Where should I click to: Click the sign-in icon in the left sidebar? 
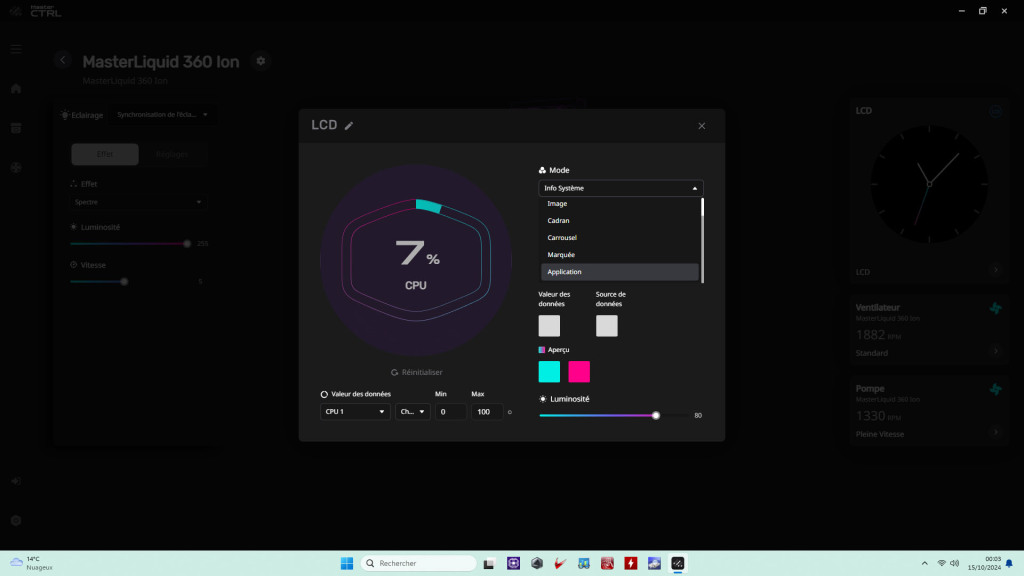click(16, 481)
